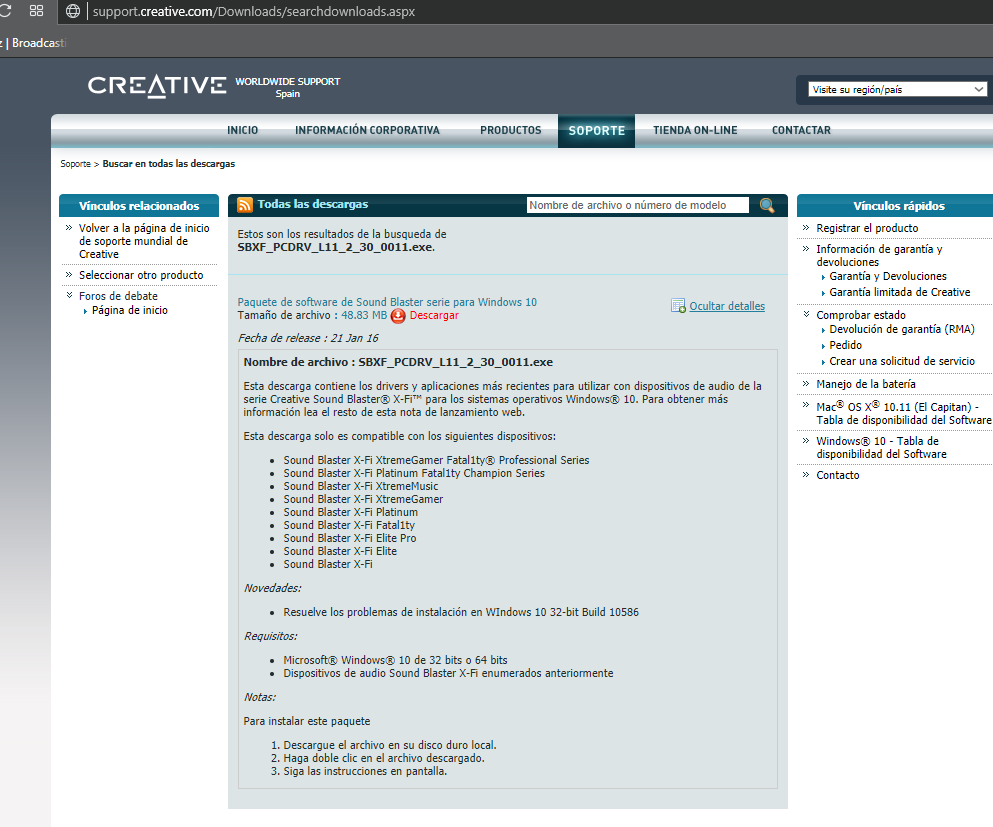Open Garantía limitada de Creative link

coord(900,292)
